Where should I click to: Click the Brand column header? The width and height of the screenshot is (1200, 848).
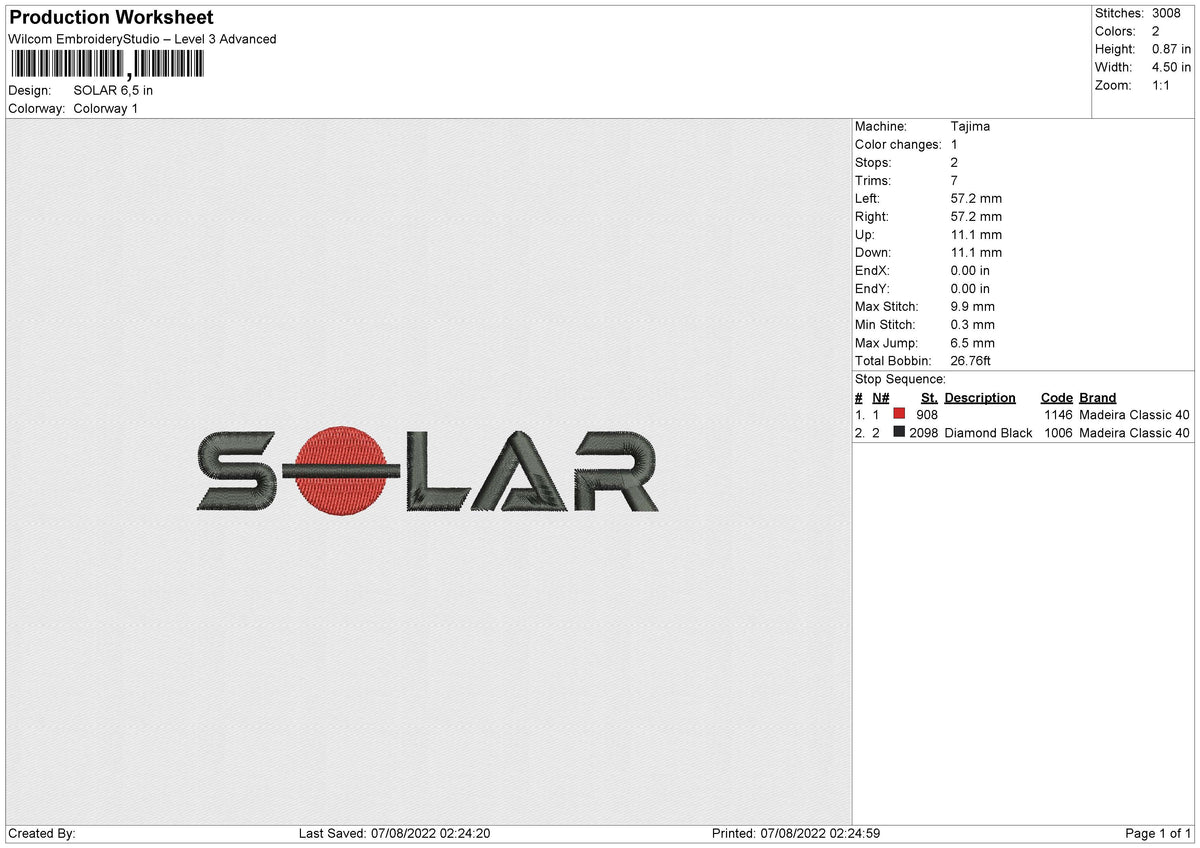(1097, 397)
